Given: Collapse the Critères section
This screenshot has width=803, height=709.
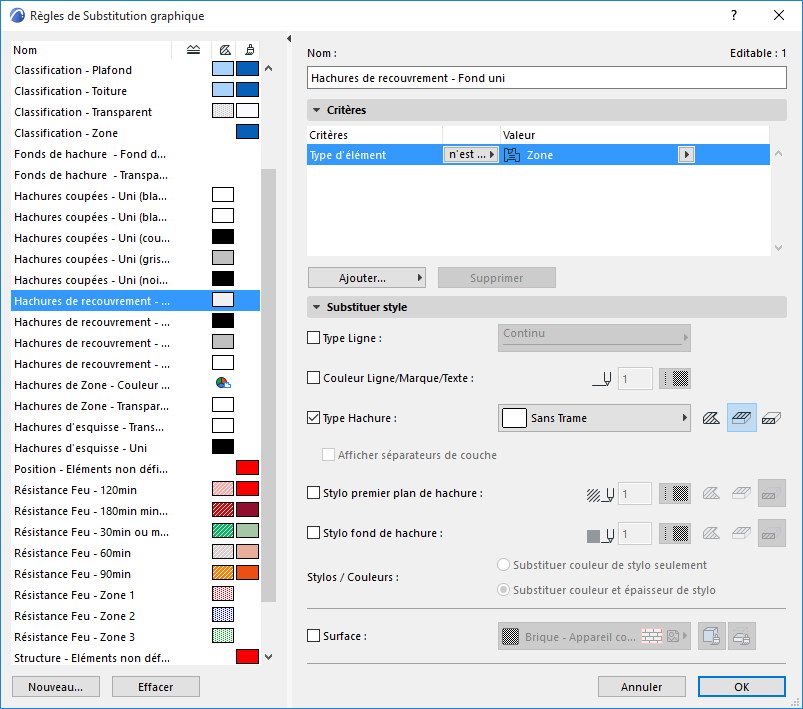Looking at the screenshot, I should tap(316, 110).
